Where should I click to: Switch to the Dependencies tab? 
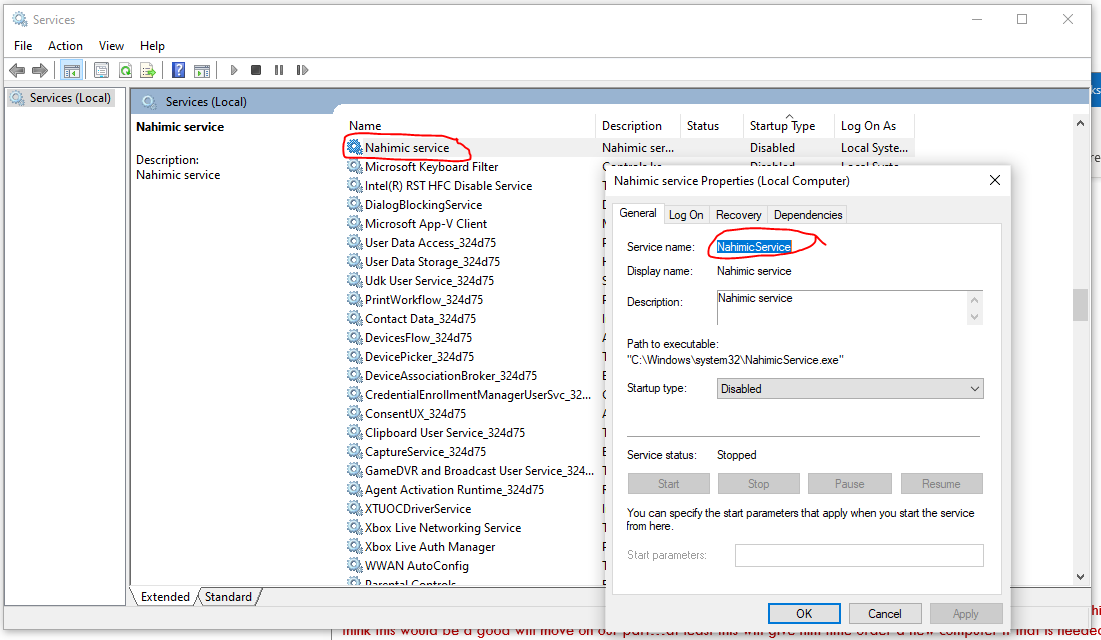coord(807,215)
